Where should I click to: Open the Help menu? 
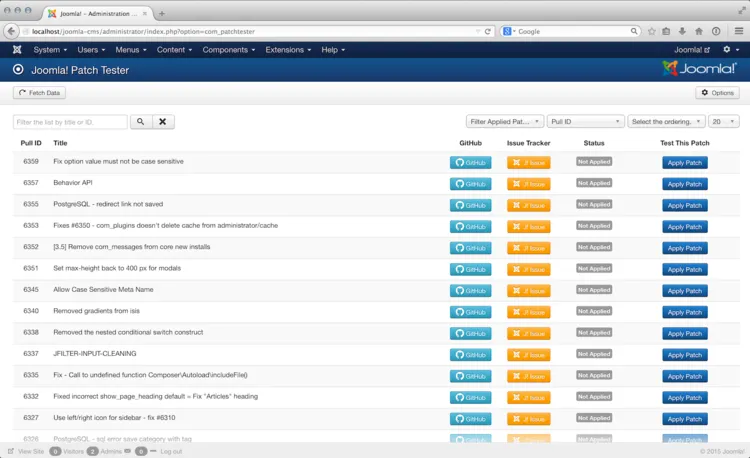333,50
